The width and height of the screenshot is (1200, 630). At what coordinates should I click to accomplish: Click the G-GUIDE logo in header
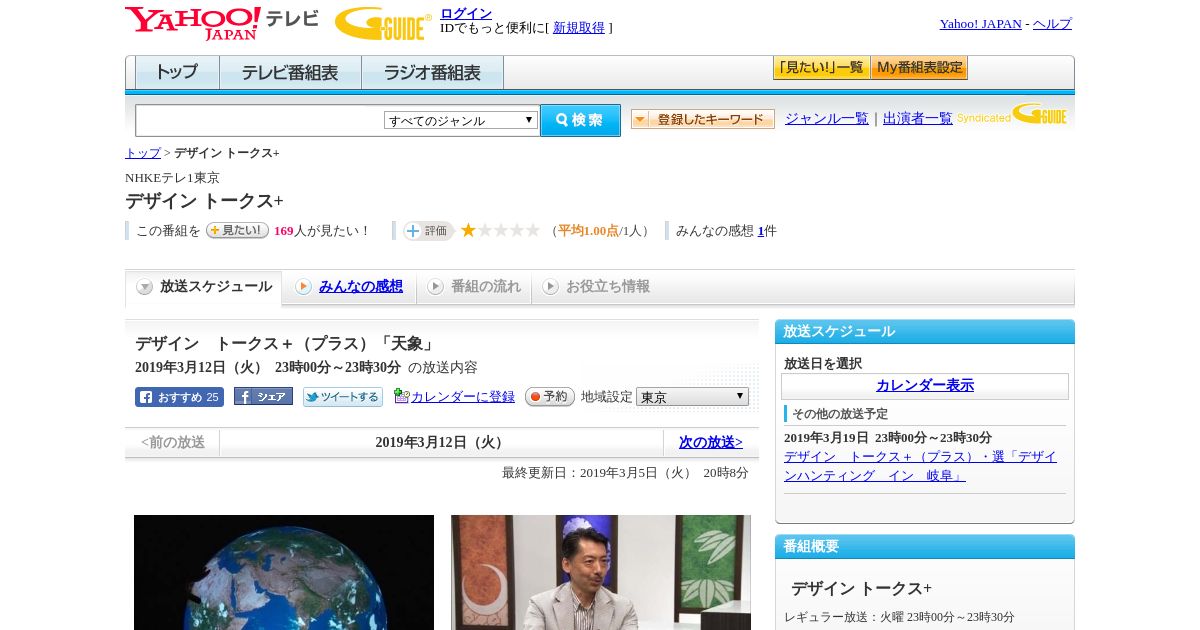click(x=383, y=23)
